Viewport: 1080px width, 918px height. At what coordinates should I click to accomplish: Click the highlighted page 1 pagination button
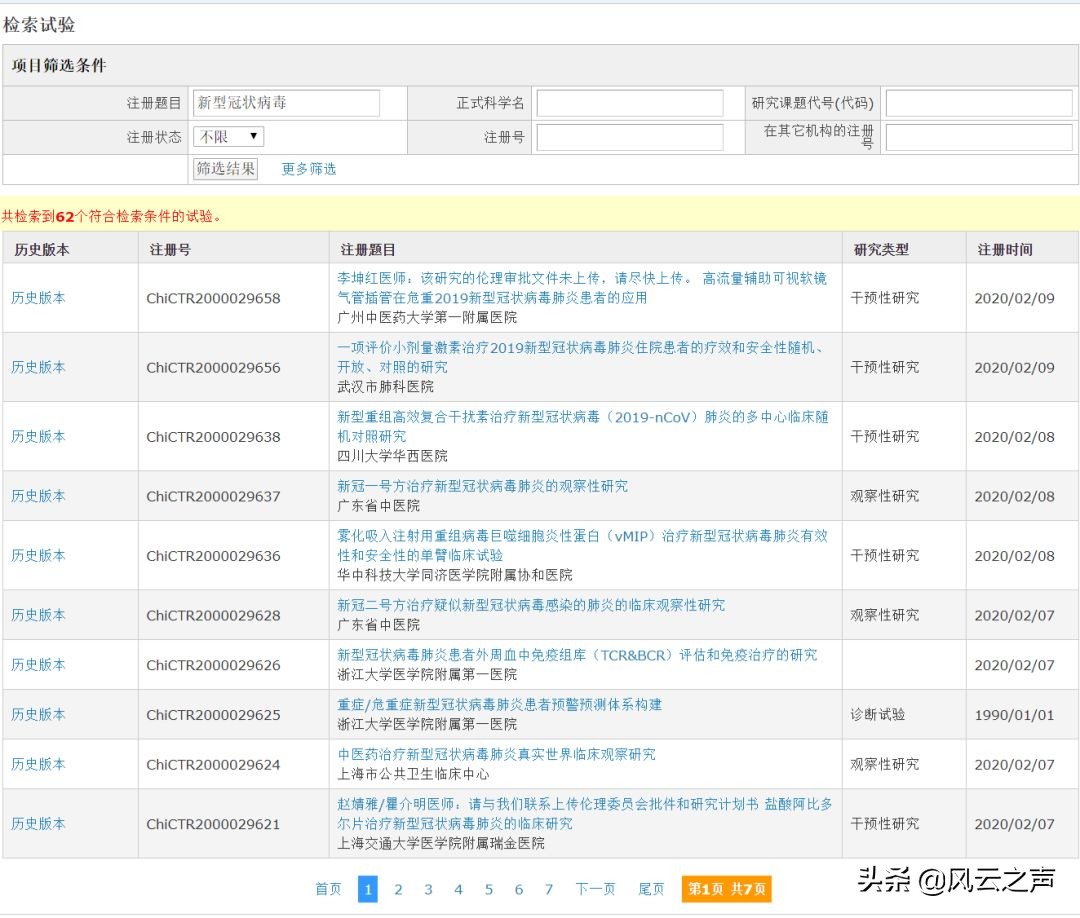[368, 888]
